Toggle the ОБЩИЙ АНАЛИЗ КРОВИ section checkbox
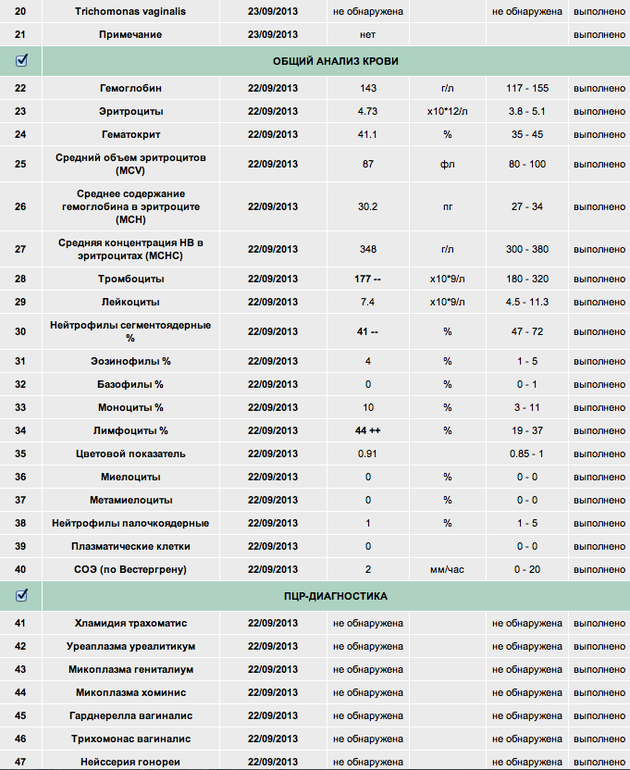630x770 pixels. click(x=21, y=60)
